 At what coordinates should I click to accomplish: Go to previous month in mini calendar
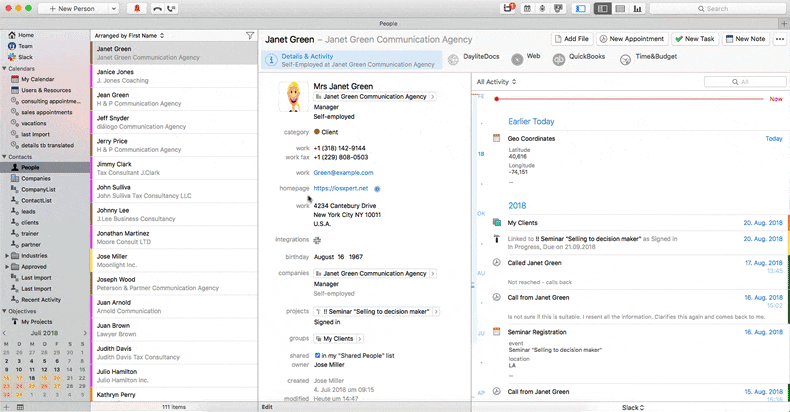coord(4,333)
